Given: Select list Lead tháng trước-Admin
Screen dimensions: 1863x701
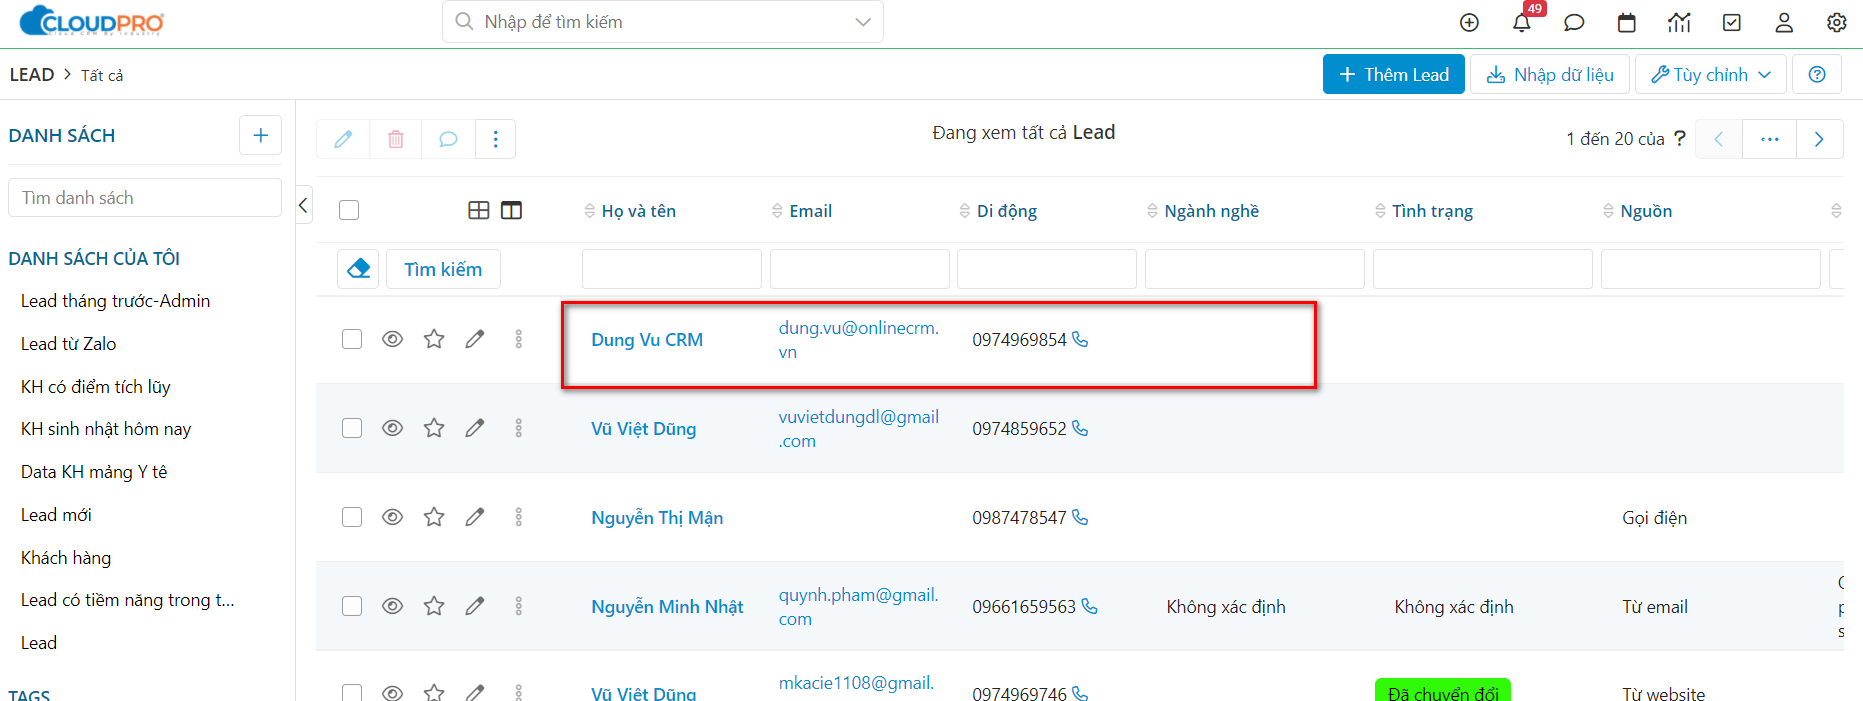Looking at the screenshot, I should 116,301.
